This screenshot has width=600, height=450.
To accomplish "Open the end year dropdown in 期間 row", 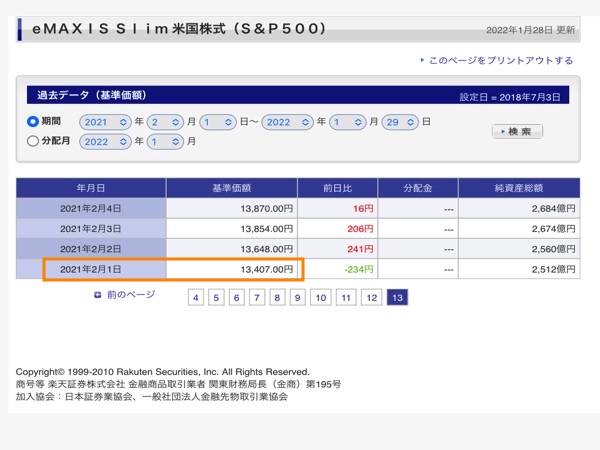I will (290, 122).
